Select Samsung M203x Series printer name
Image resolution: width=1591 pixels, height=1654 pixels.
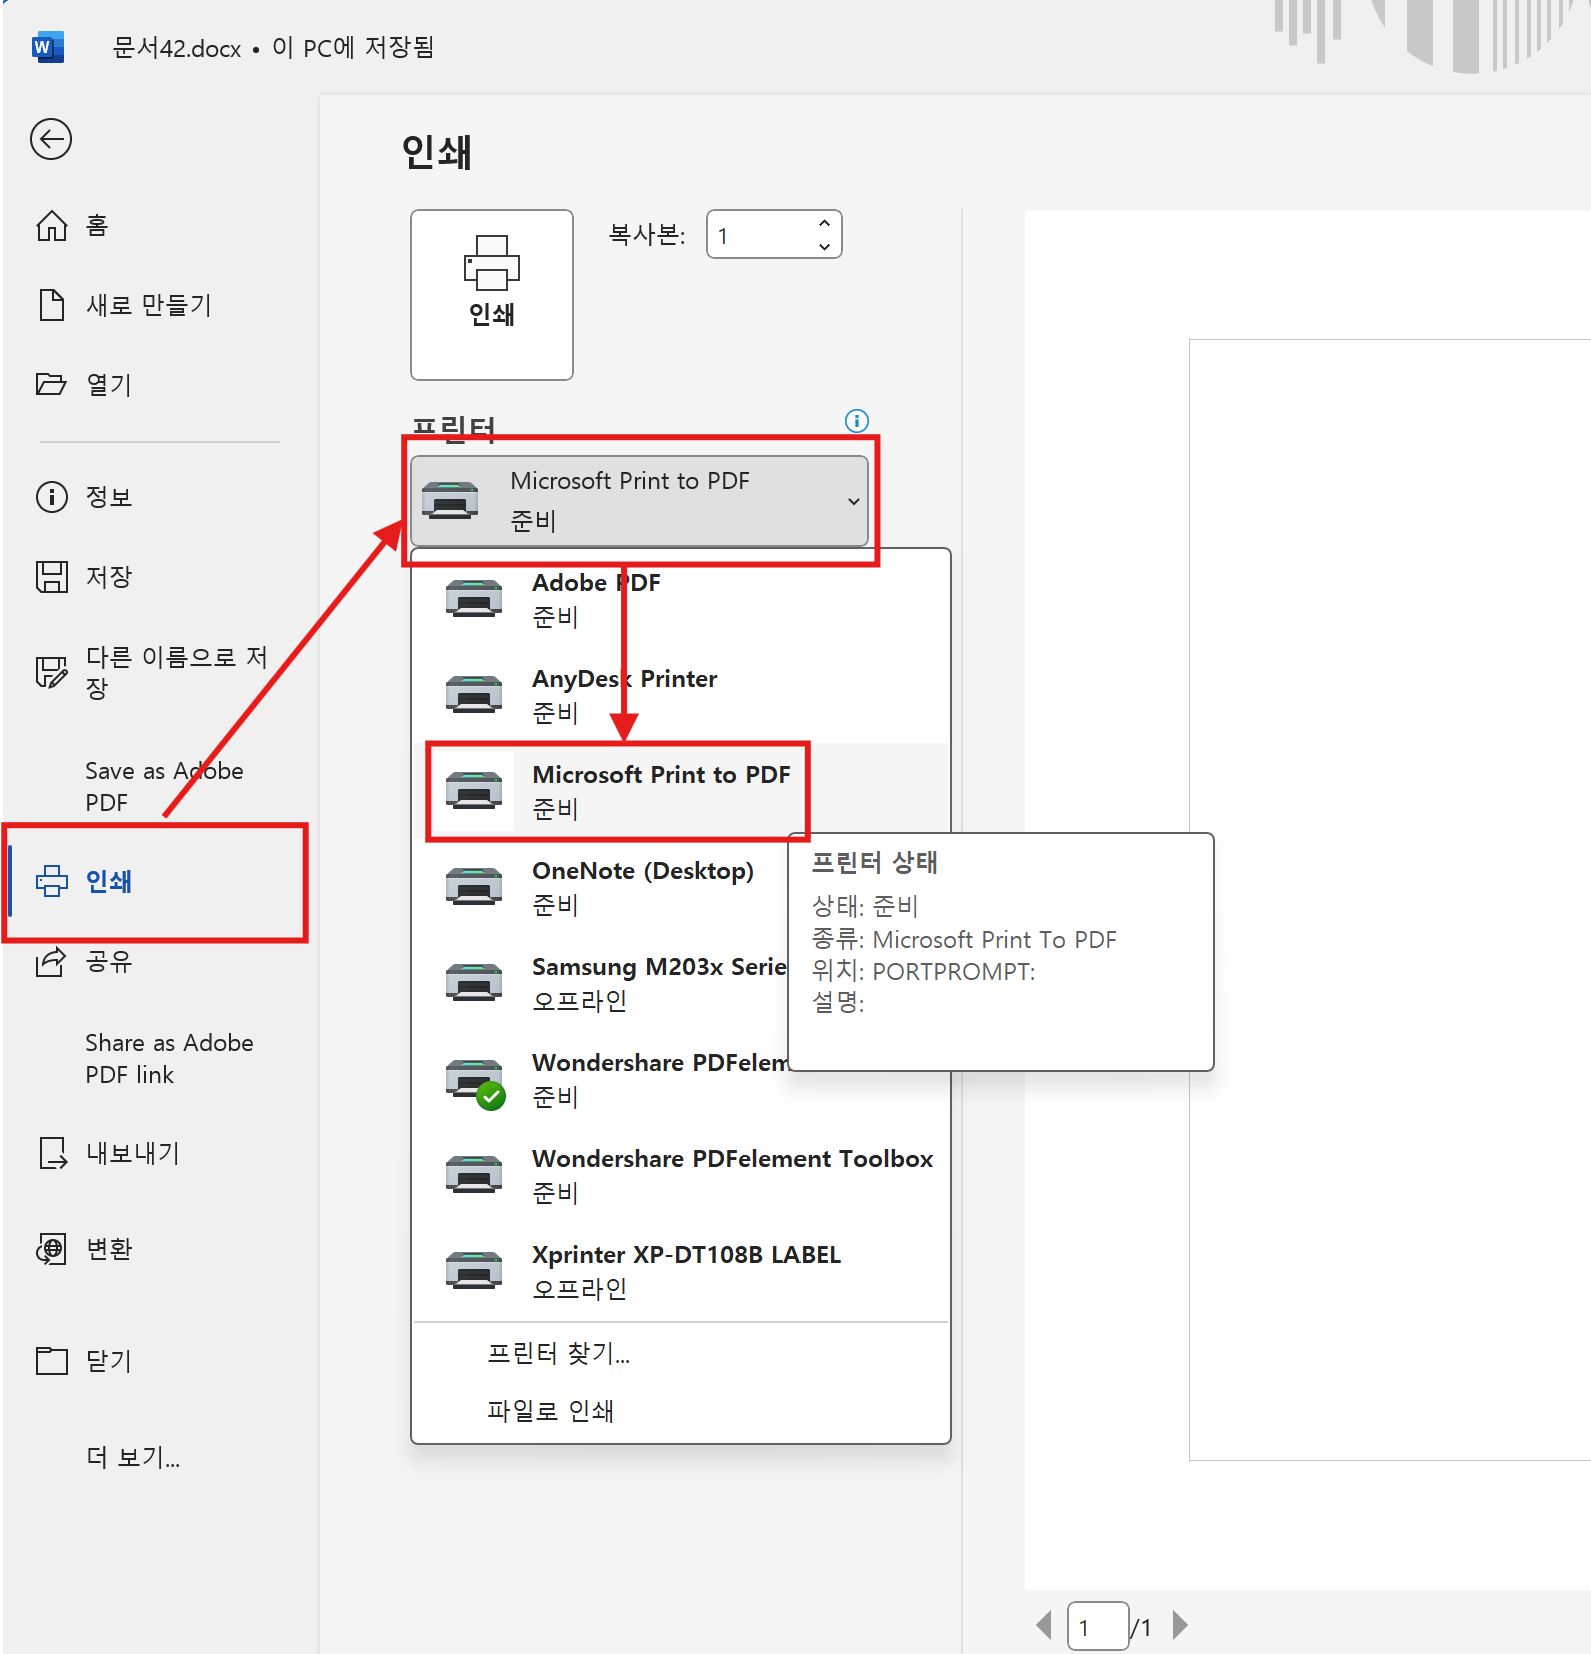tap(659, 967)
